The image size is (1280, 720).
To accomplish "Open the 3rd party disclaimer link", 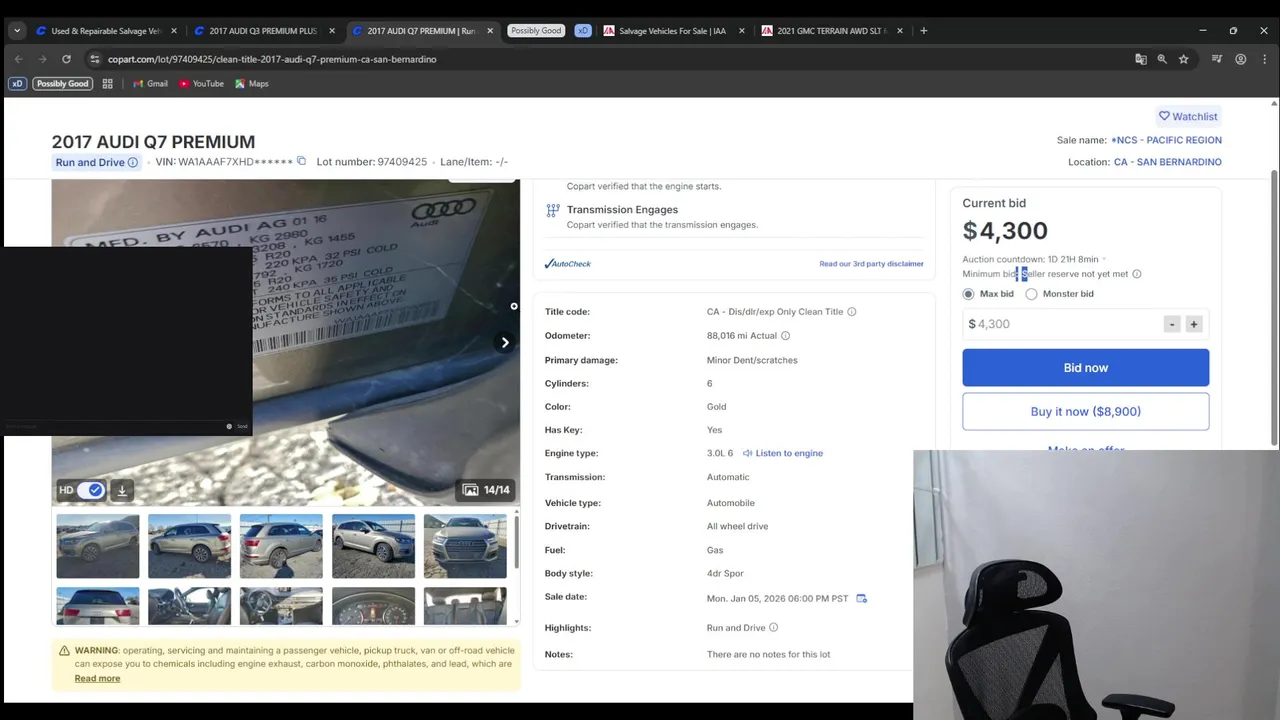I will [x=871, y=264].
